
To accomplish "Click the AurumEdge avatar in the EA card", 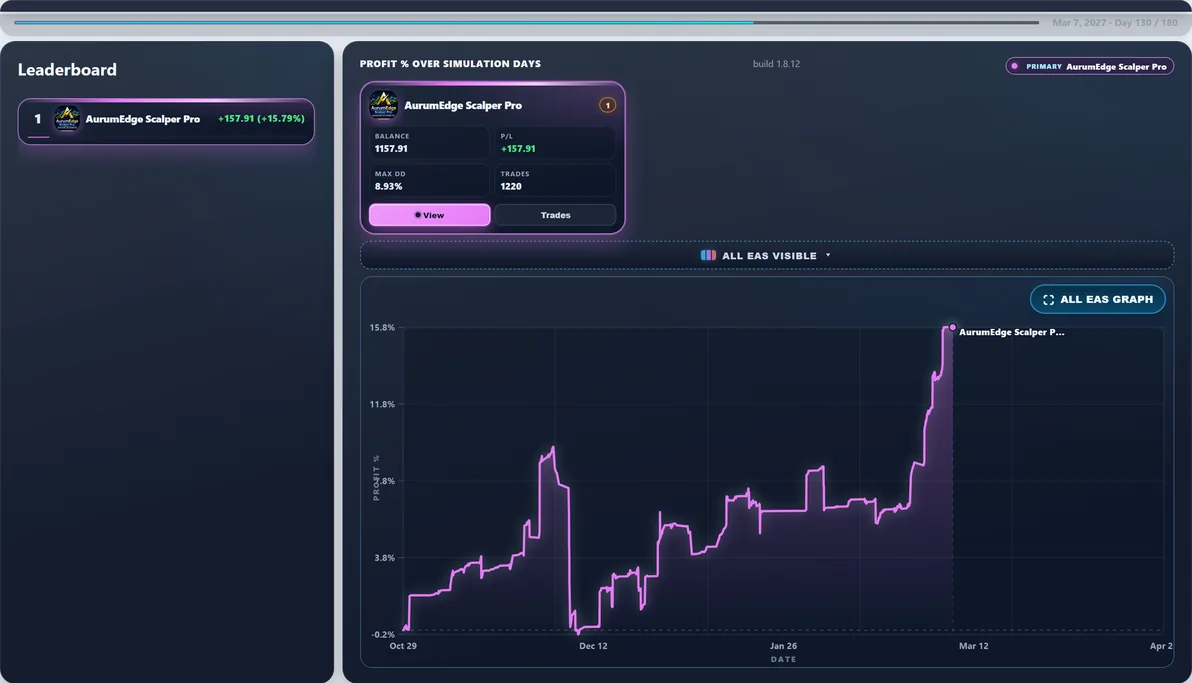I will pos(383,105).
